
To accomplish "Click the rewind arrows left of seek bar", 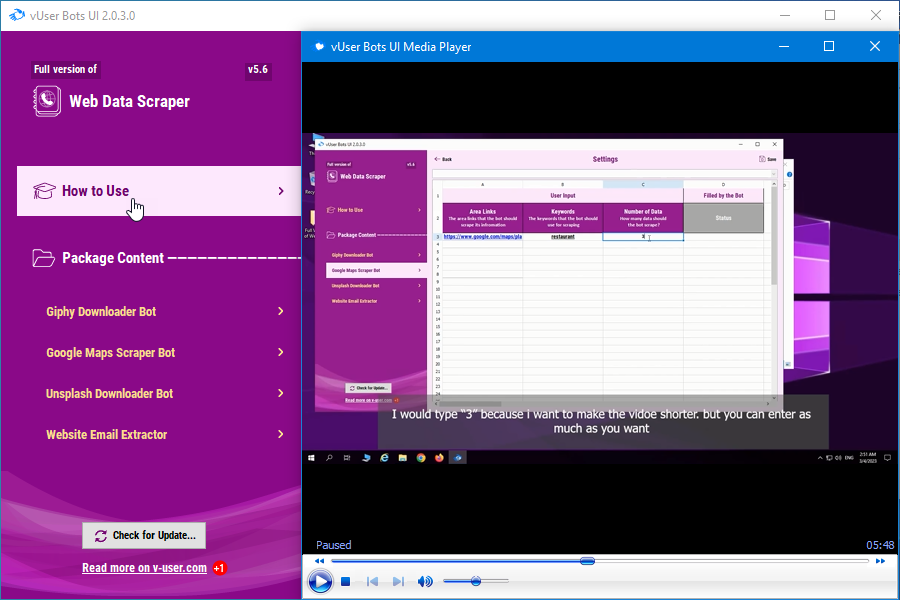I will [x=320, y=561].
